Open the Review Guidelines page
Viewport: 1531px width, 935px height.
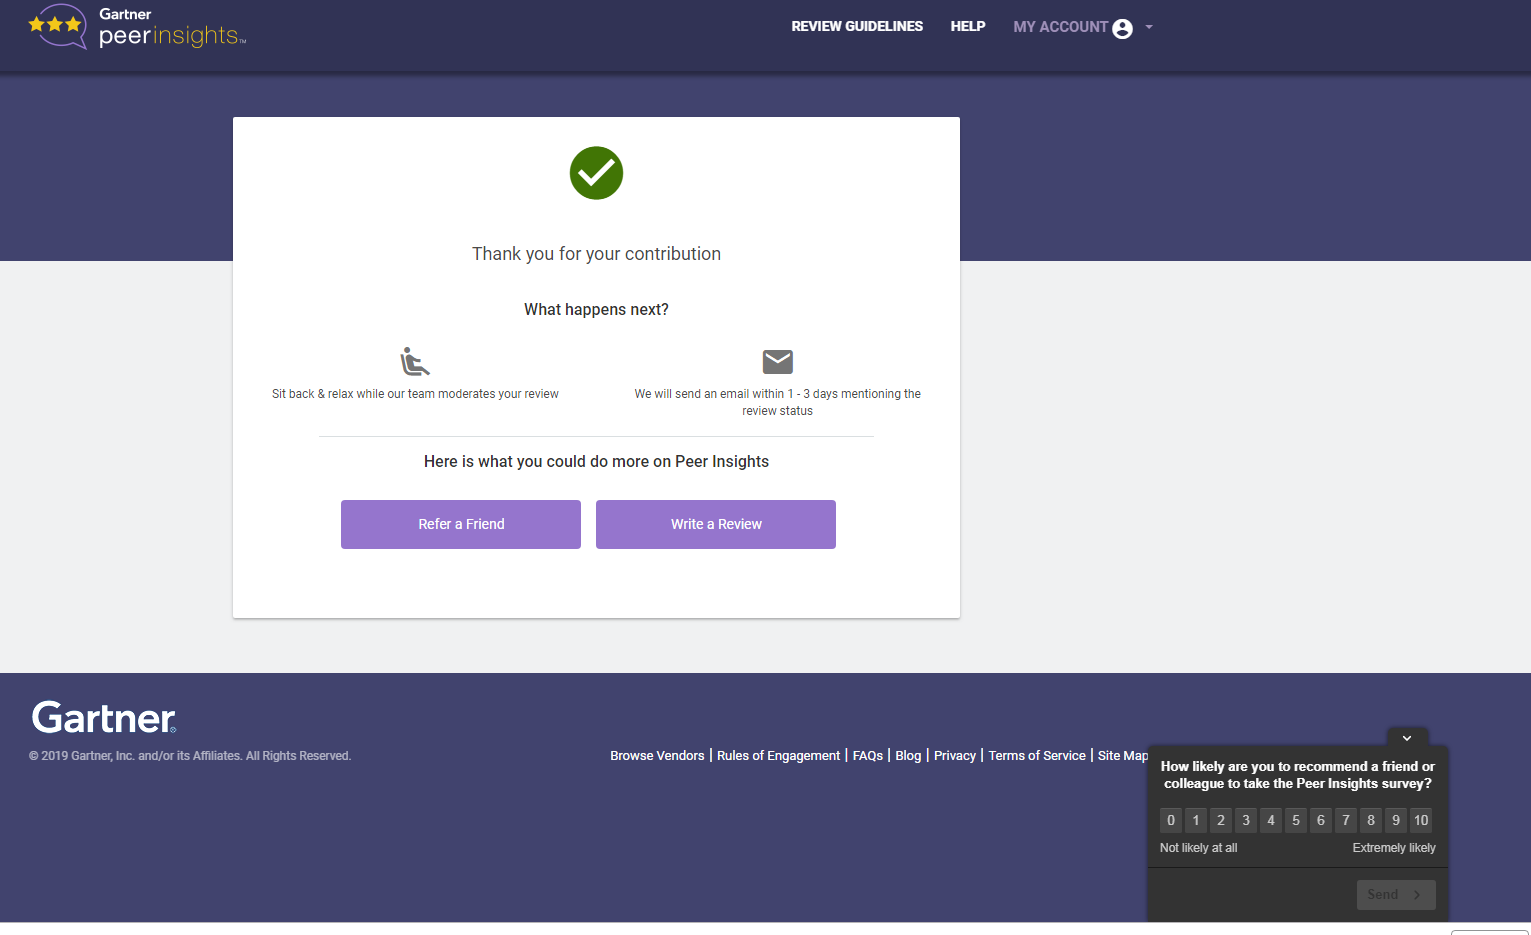[x=857, y=27]
